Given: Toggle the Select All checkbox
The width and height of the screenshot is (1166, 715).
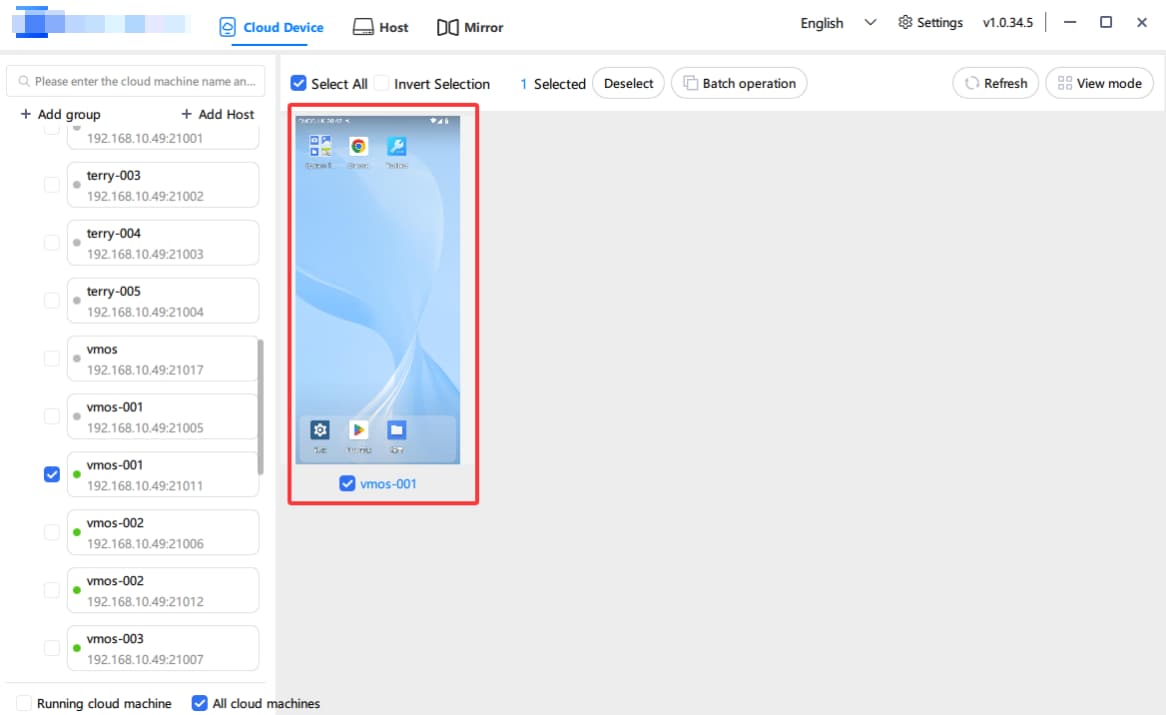Looking at the screenshot, I should 298,84.
